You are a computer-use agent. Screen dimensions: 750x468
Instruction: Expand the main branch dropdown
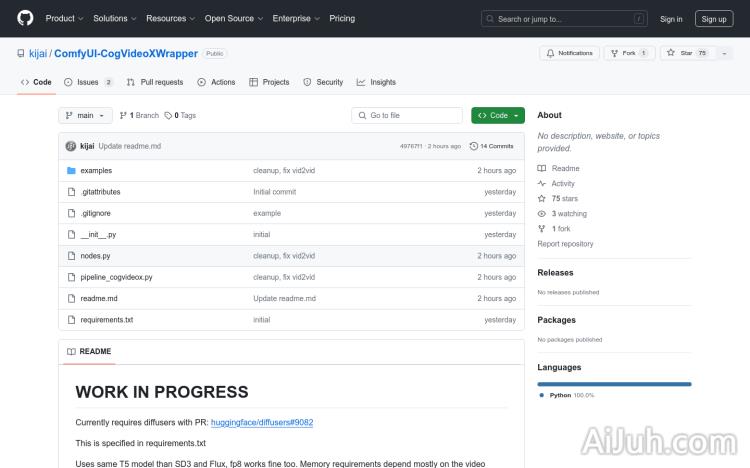point(86,116)
